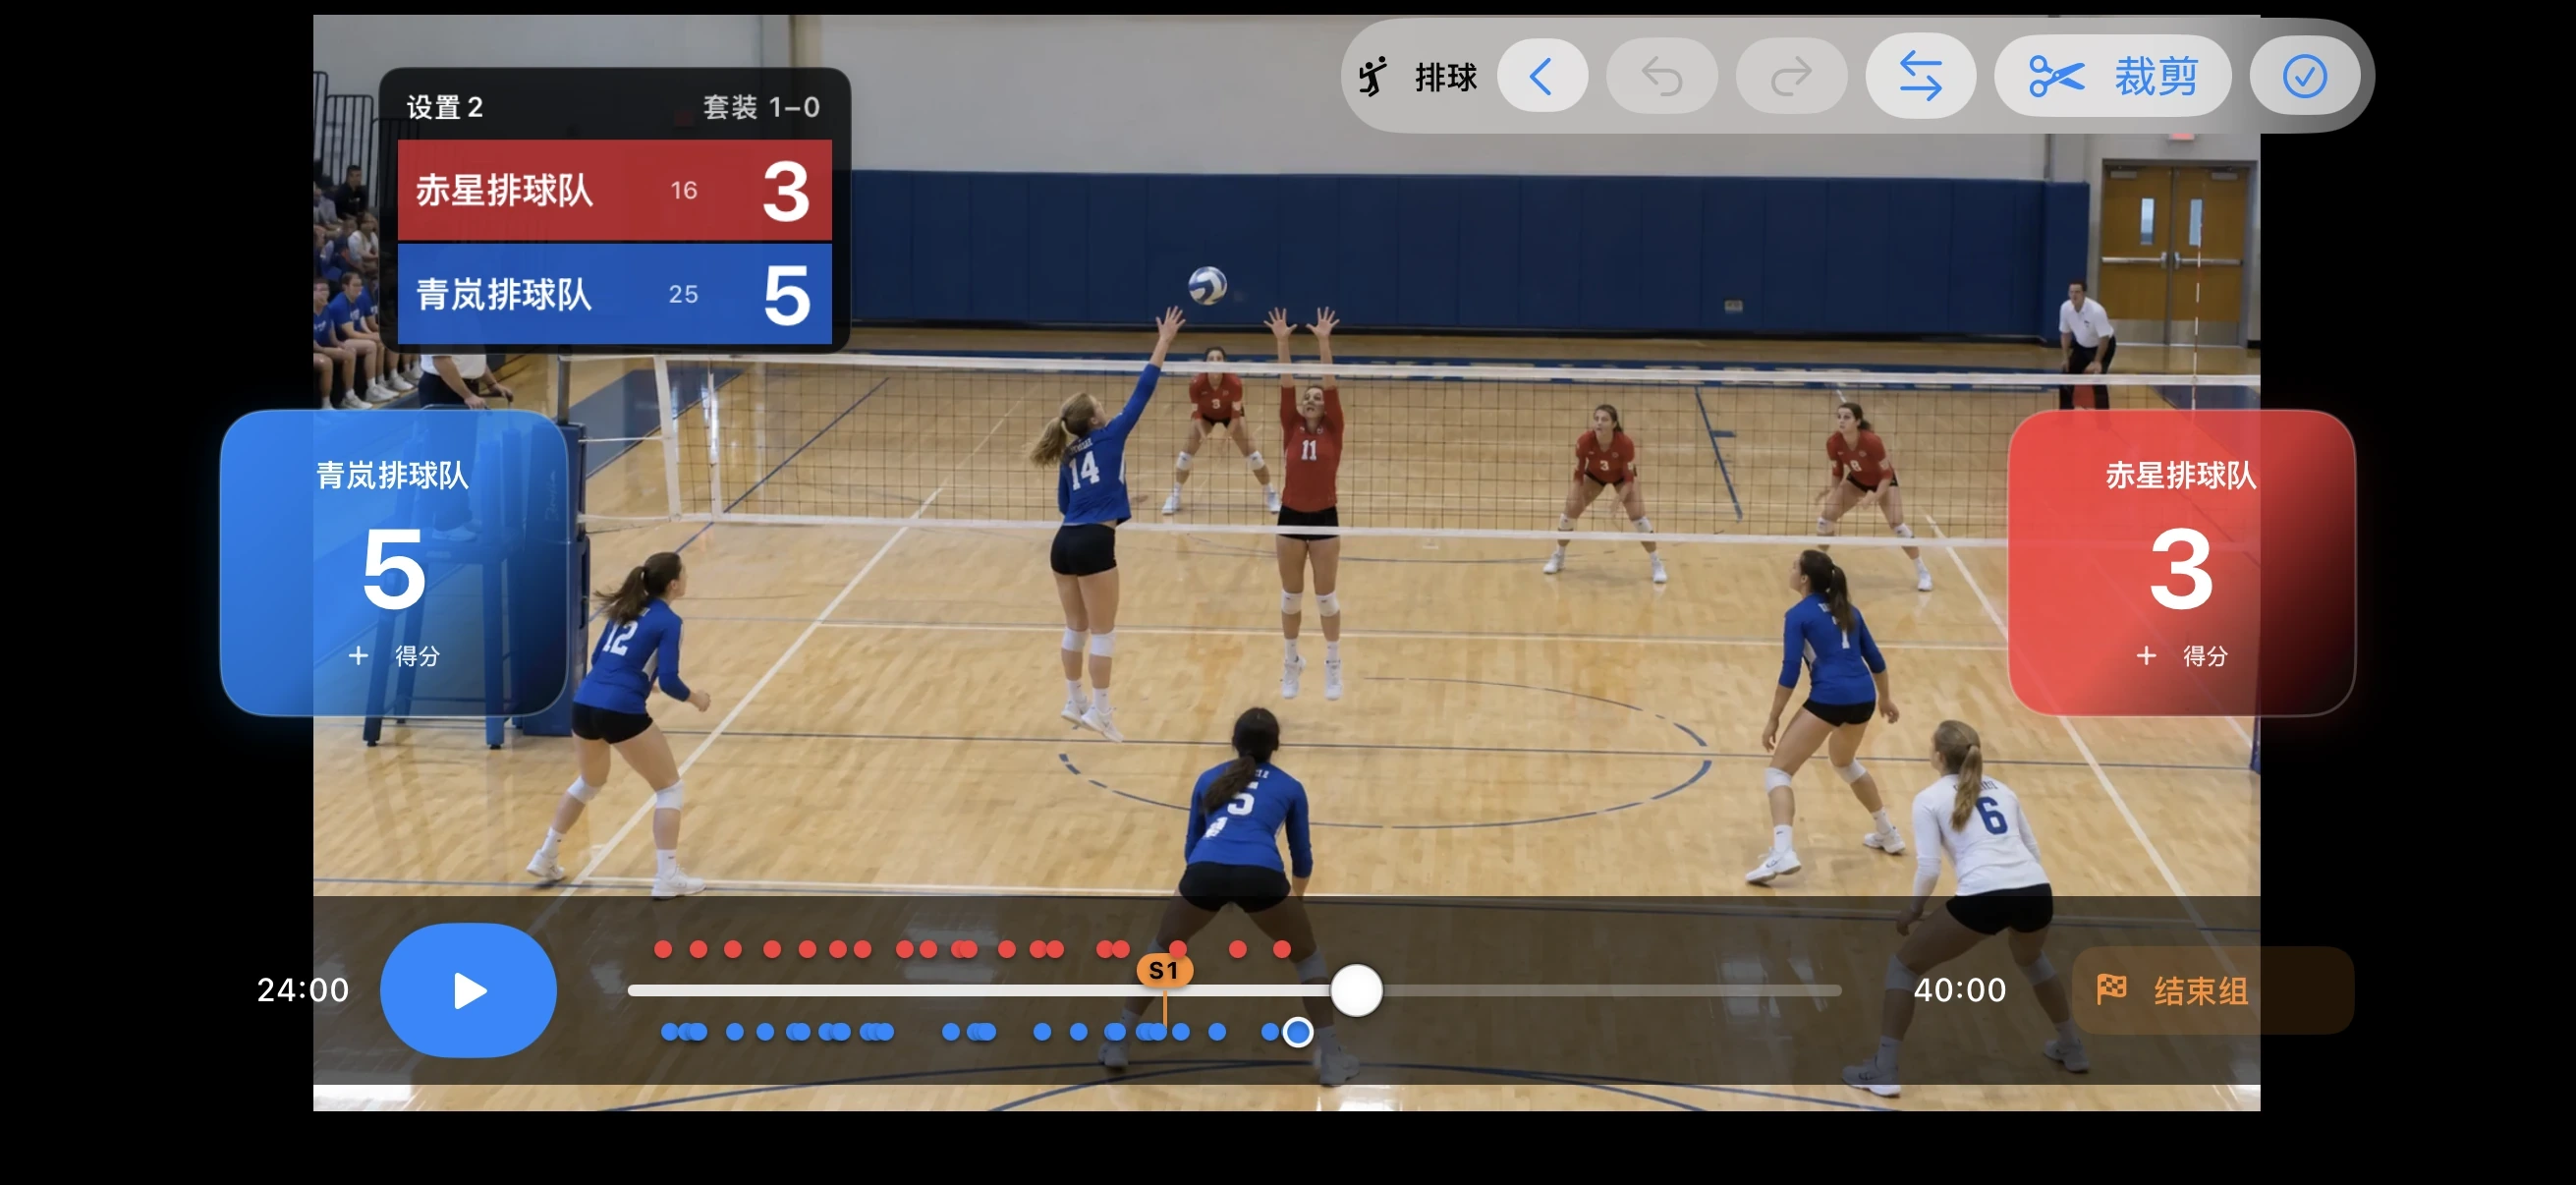This screenshot has width=2576, height=1185.
Task: Click the 套装 1-0 set score label
Action: tap(761, 106)
